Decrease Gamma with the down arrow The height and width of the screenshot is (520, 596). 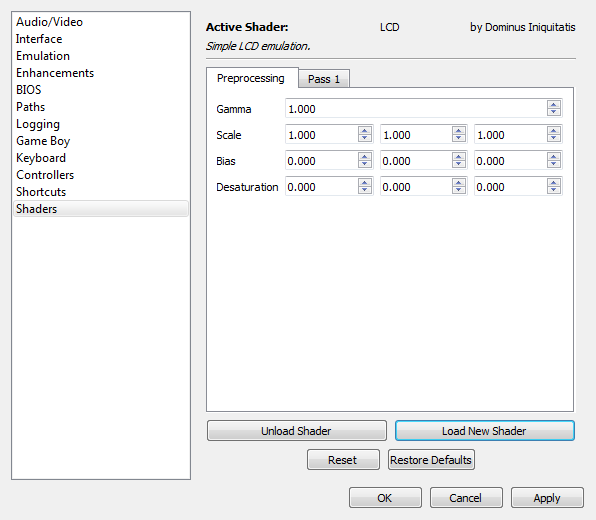pyautogui.click(x=554, y=112)
